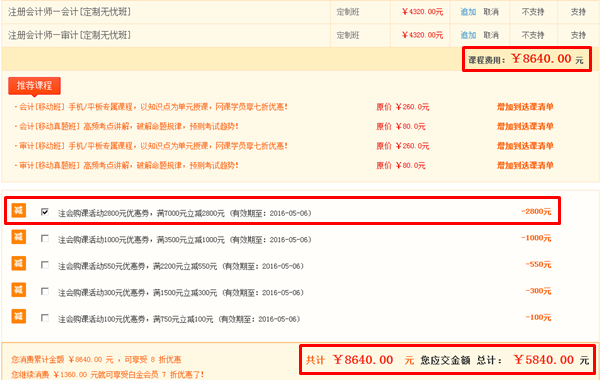Uncheck the 2800元 coupon checkbox
This screenshot has width=600, height=380.
click(45, 212)
